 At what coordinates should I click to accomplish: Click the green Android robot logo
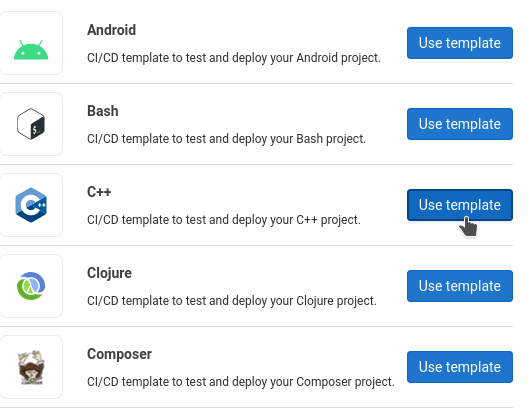click(x=31, y=50)
